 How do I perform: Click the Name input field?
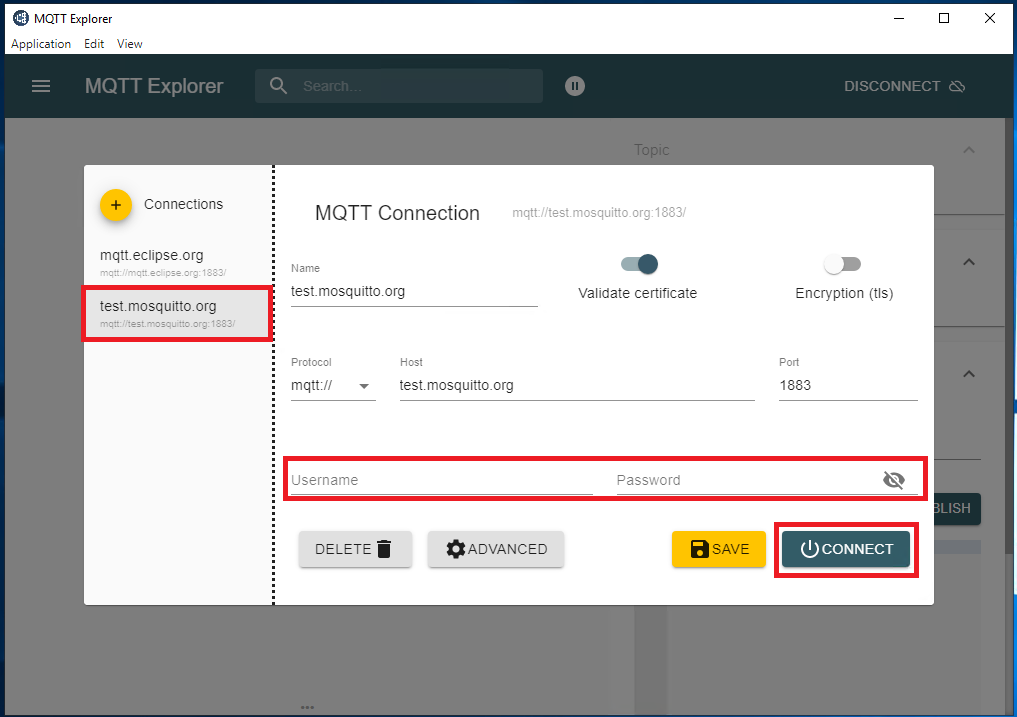pos(414,291)
